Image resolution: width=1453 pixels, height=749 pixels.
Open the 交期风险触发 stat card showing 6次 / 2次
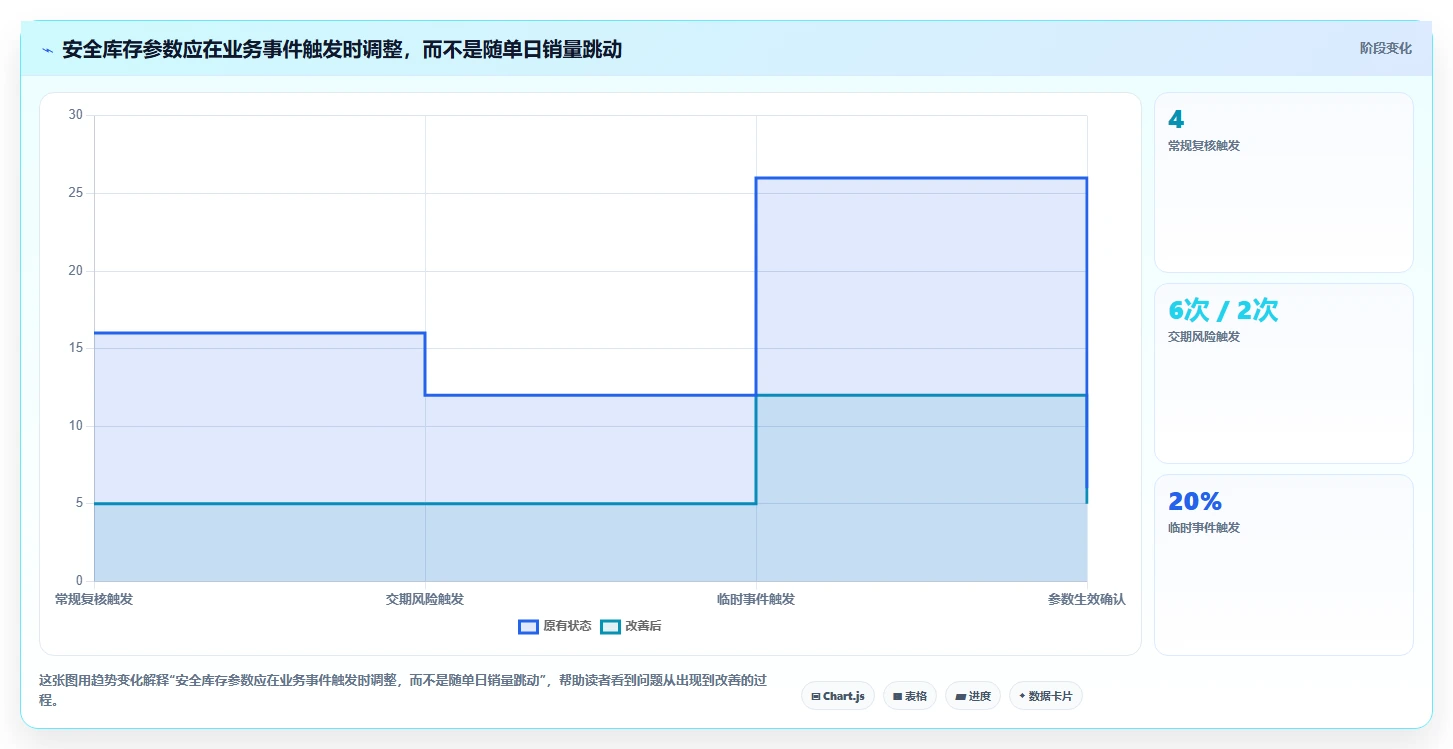[1284, 373]
